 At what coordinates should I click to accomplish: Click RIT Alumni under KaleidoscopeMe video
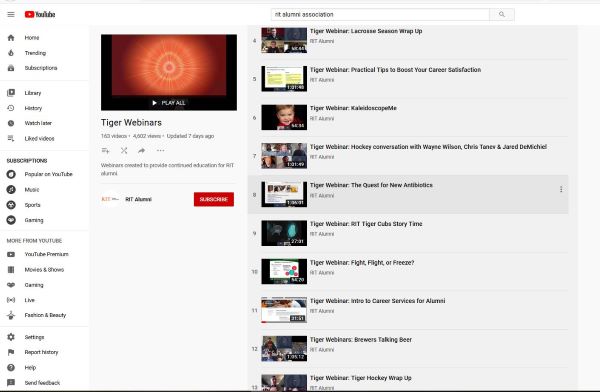tap(322, 119)
